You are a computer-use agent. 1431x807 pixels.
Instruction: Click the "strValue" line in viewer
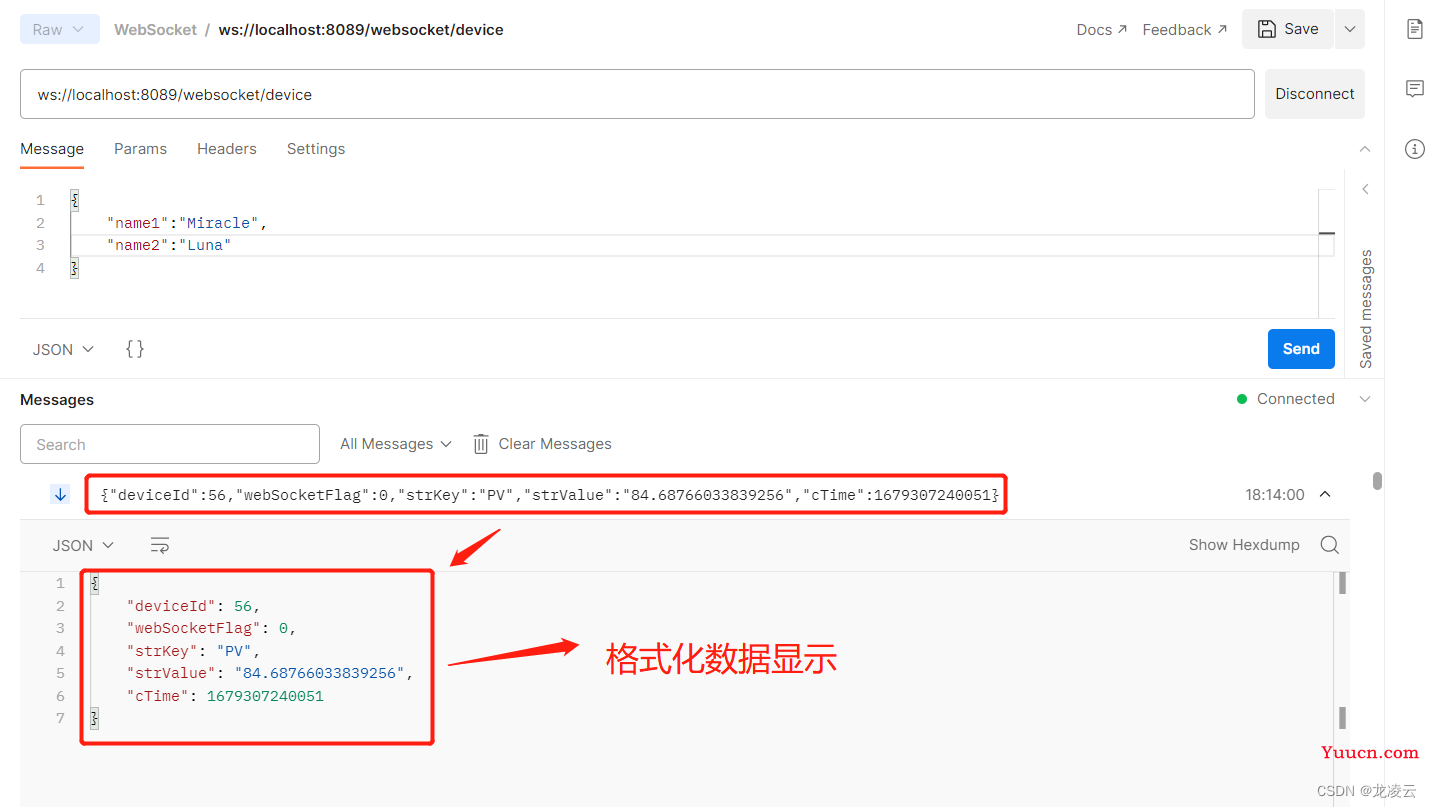click(269, 673)
